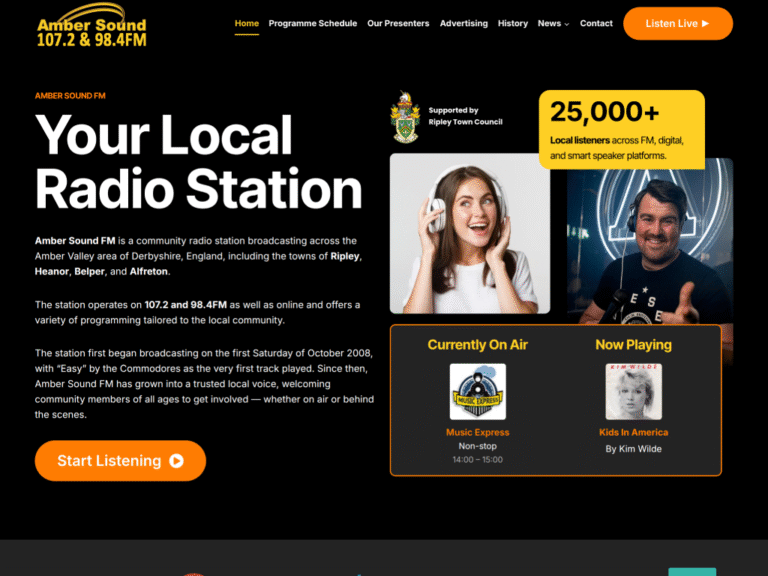The width and height of the screenshot is (768, 576).
Task: Open Kids In America track link
Action: pyautogui.click(x=633, y=432)
